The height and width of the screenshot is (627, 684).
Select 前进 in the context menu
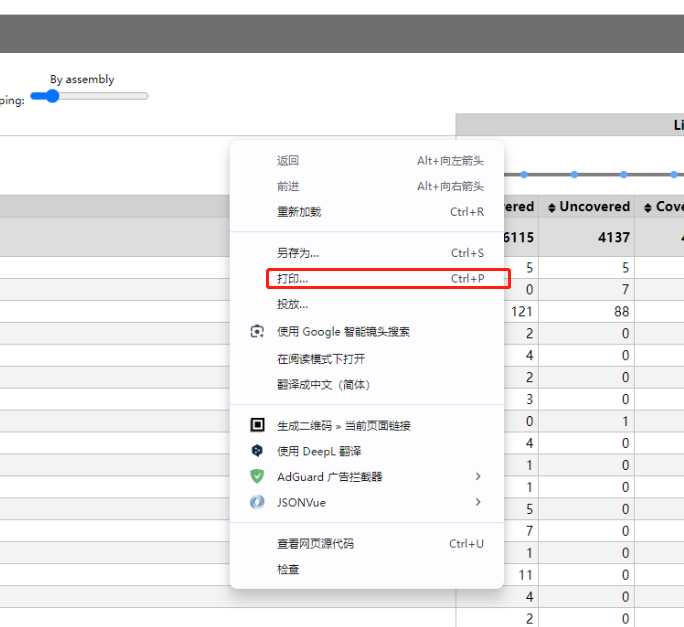288,187
